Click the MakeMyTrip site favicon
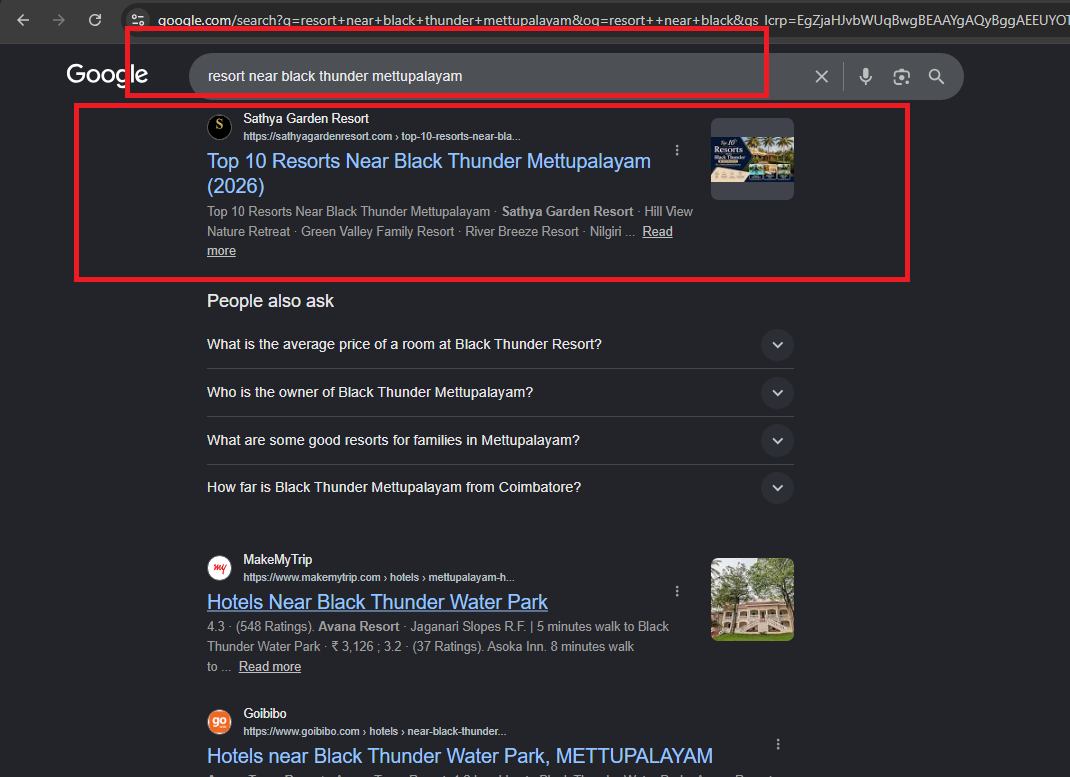 point(219,568)
